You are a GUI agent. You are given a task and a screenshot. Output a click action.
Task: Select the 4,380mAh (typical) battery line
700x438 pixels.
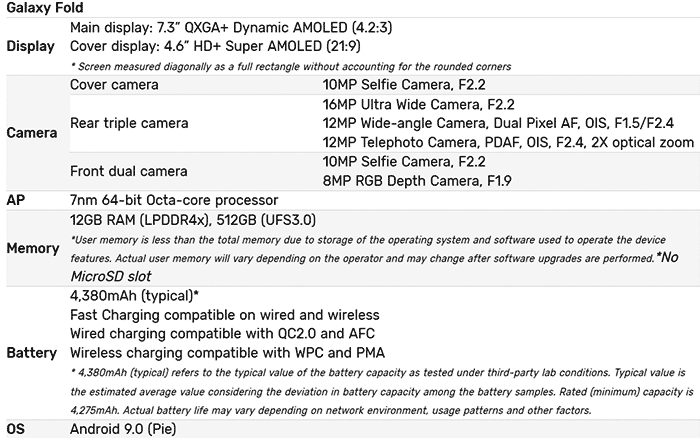click(134, 296)
